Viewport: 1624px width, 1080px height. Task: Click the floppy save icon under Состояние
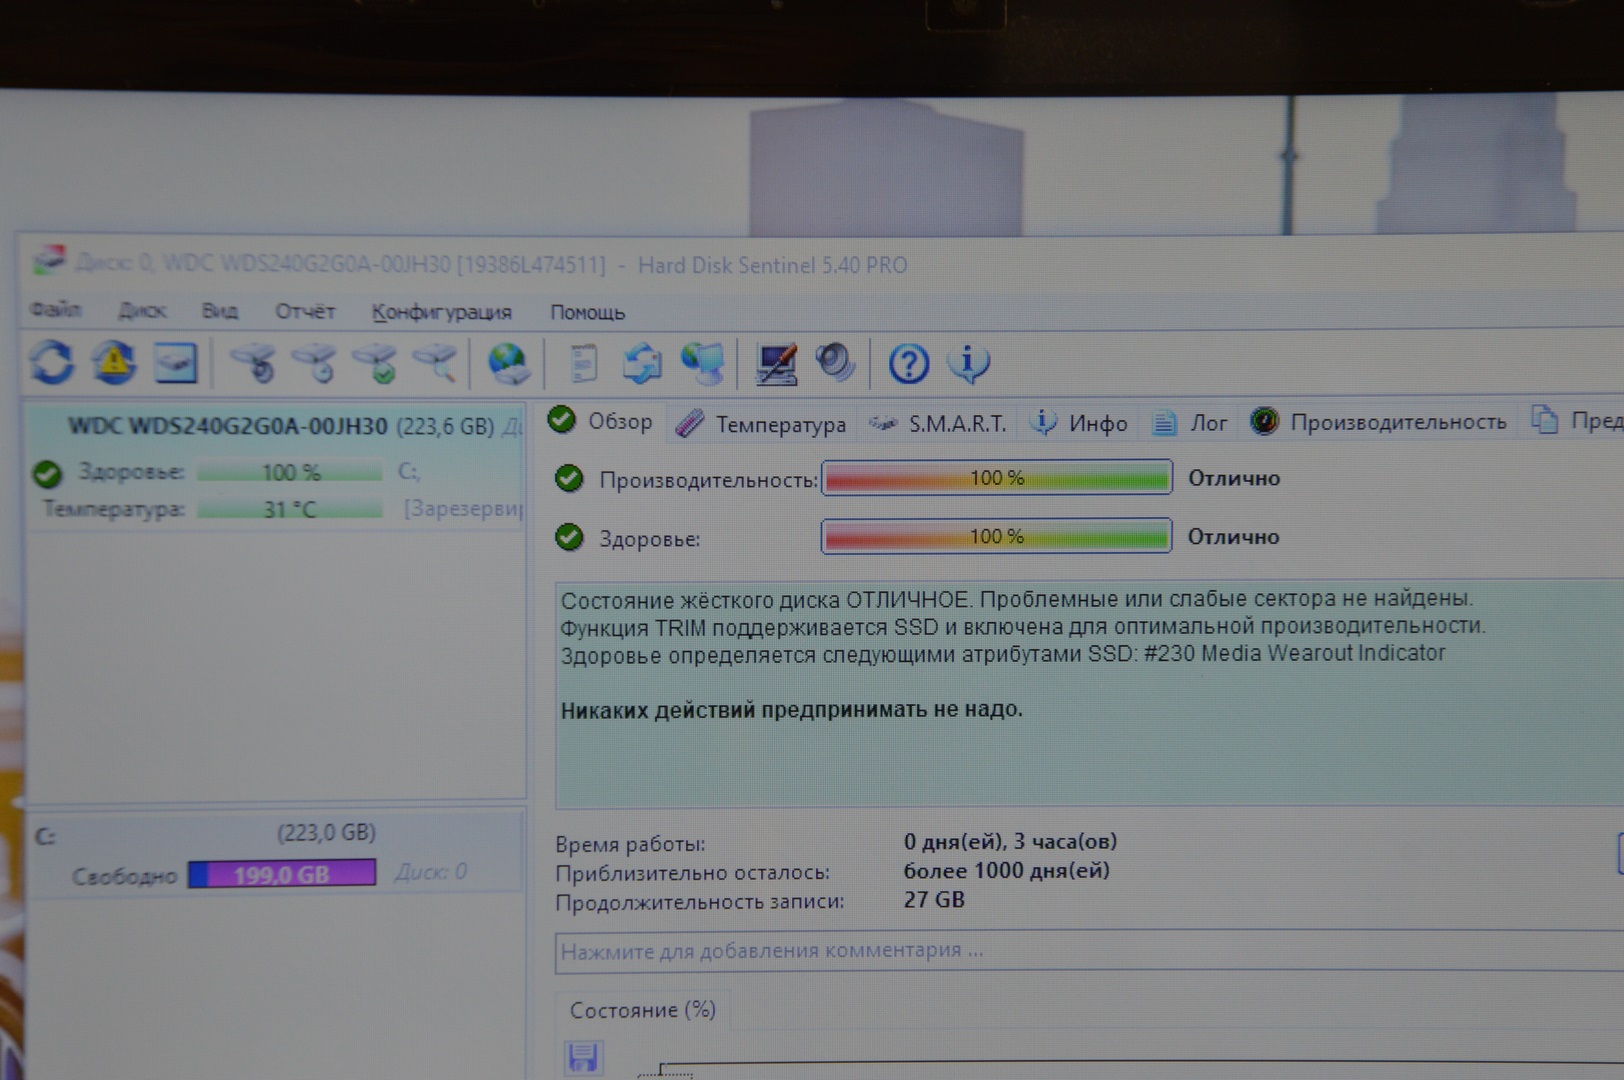click(x=583, y=1057)
